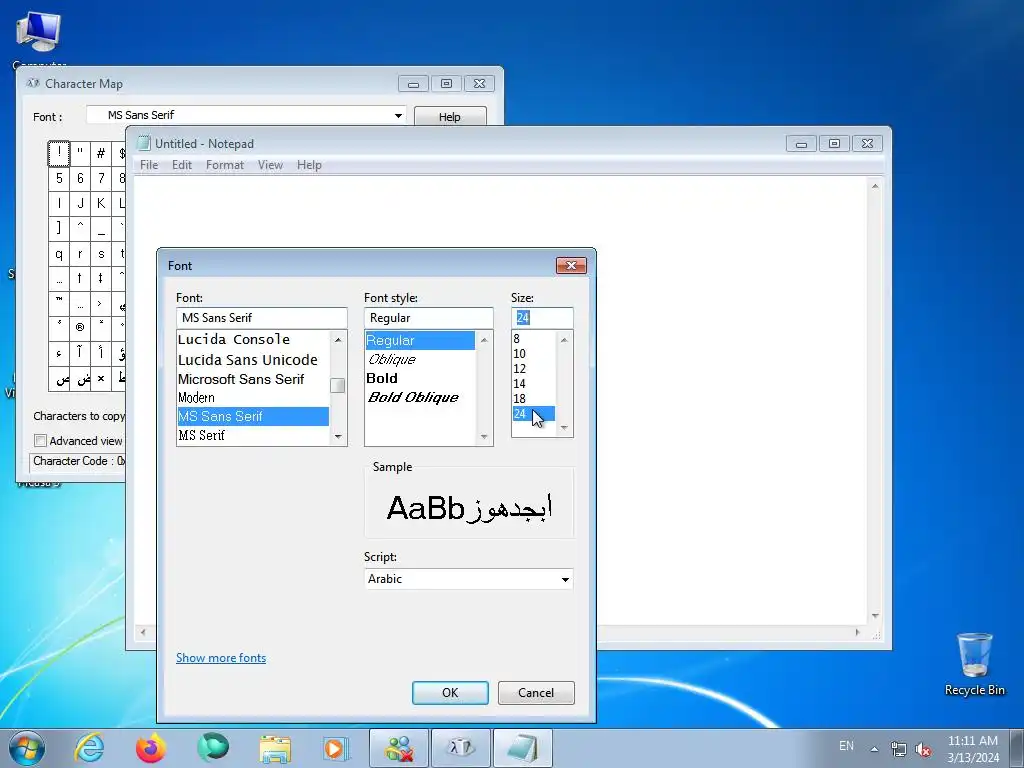Click the Font style input field

[x=428, y=318]
